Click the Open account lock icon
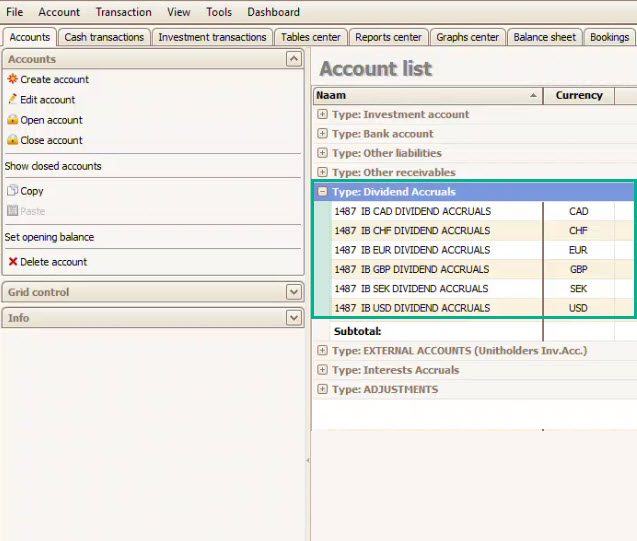Image resolution: width=637 pixels, height=541 pixels. coord(12,120)
